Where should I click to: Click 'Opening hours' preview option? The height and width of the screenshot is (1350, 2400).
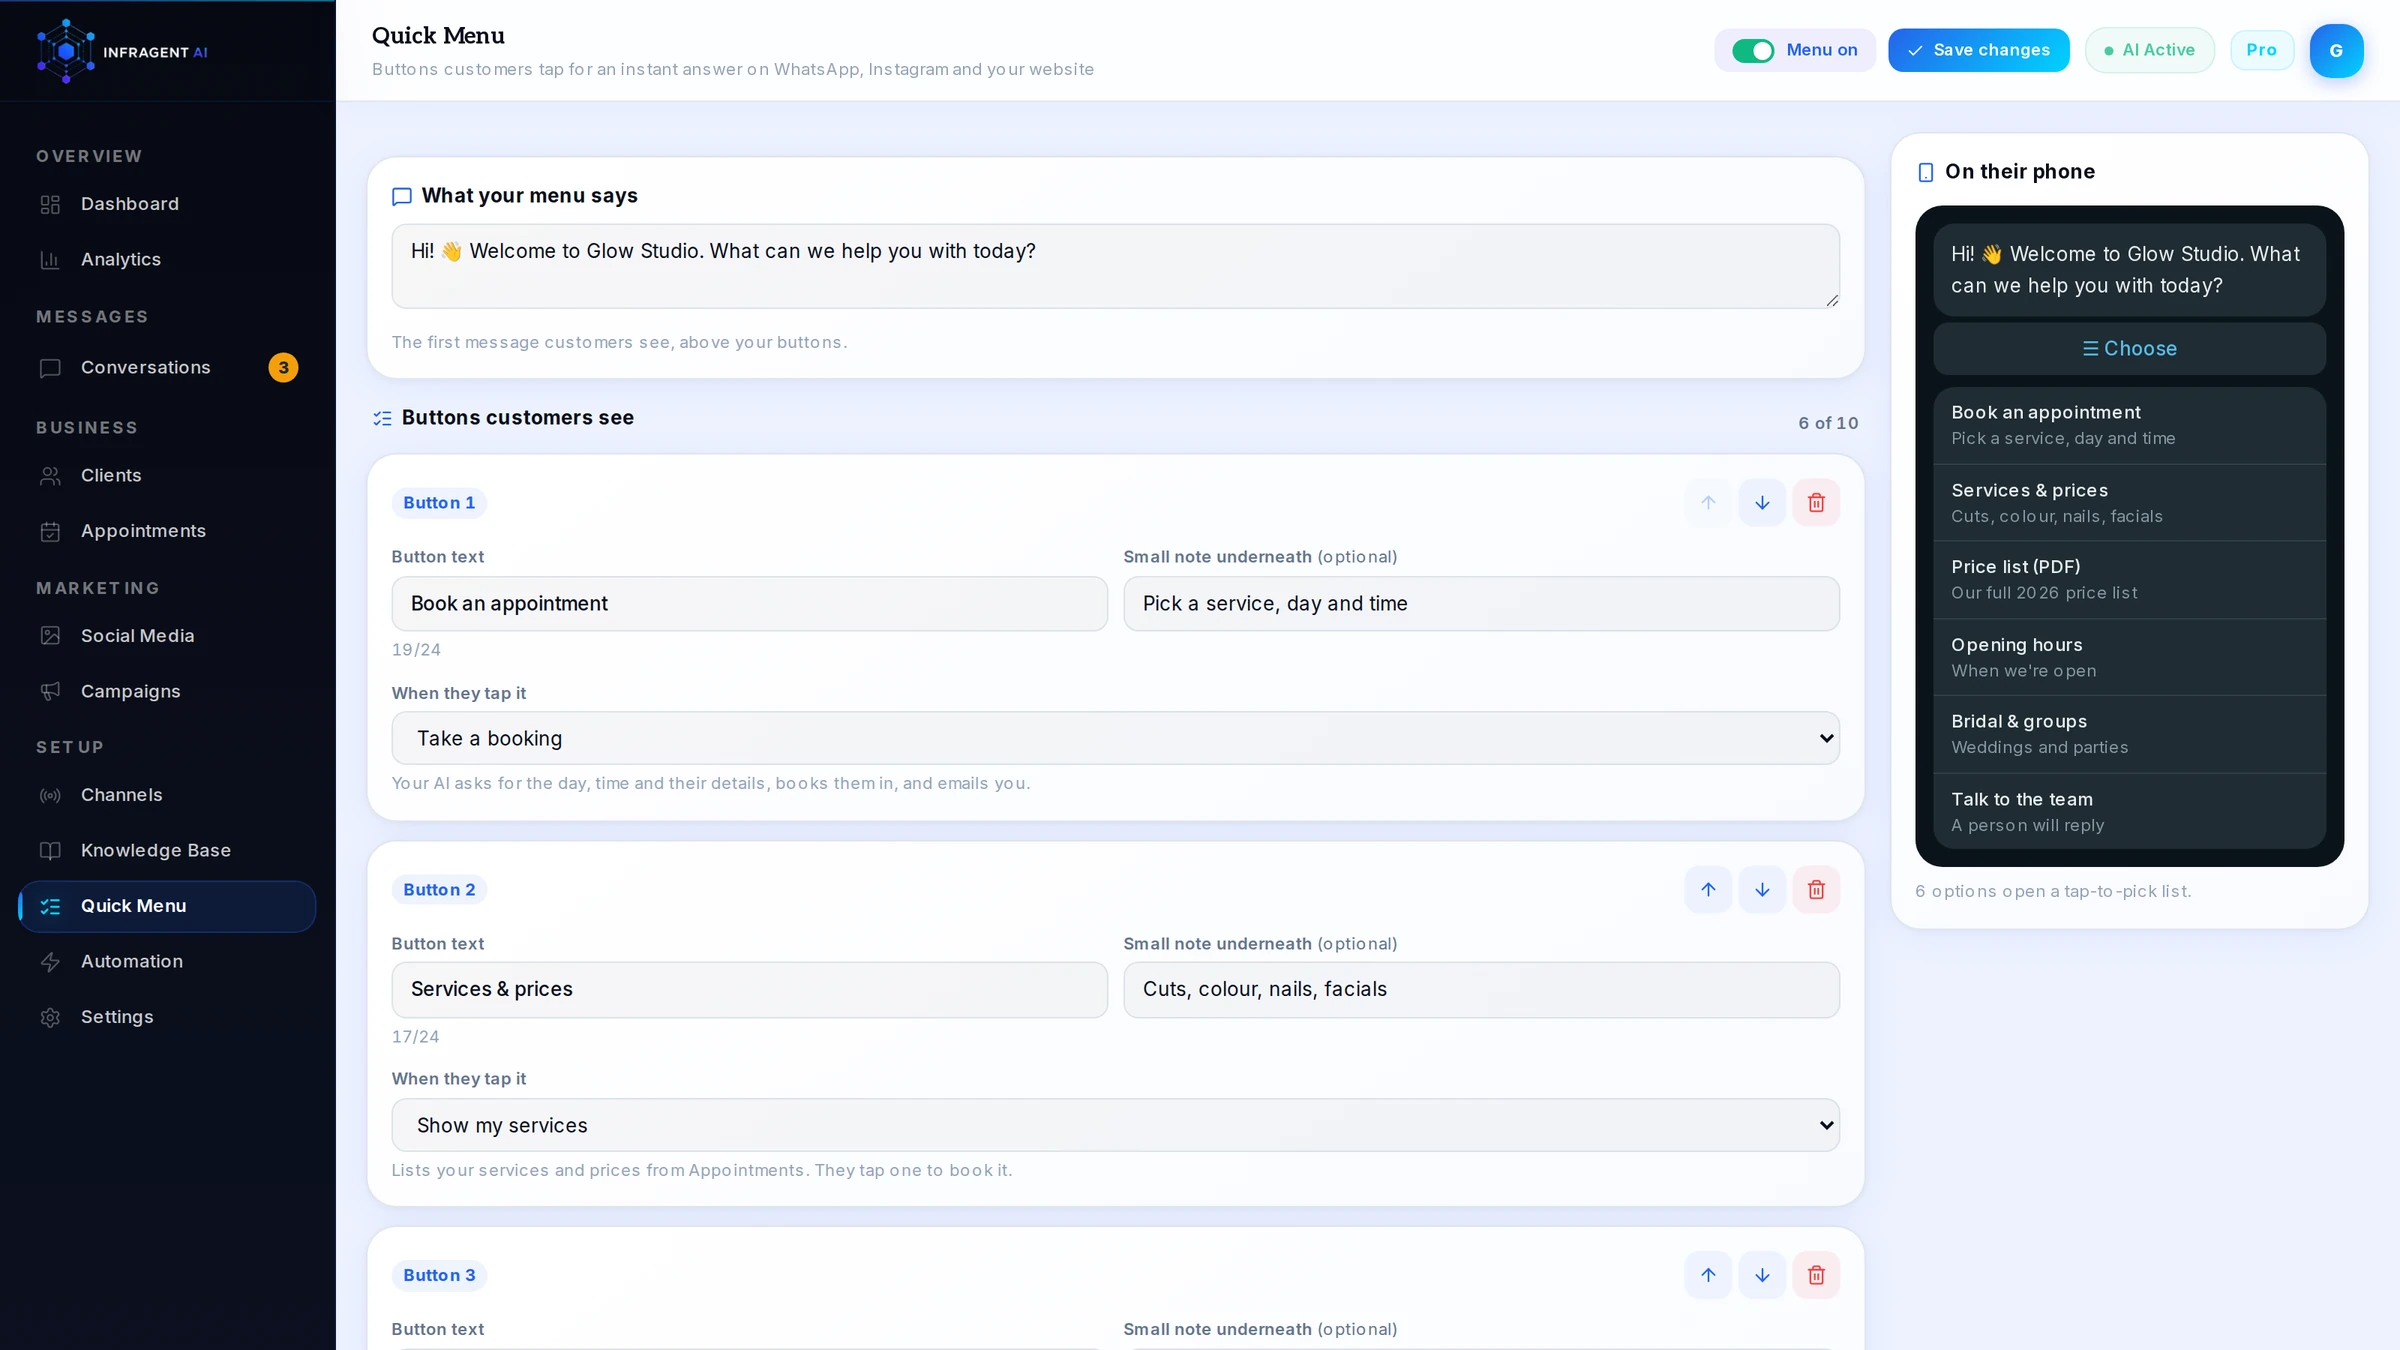coord(2129,657)
